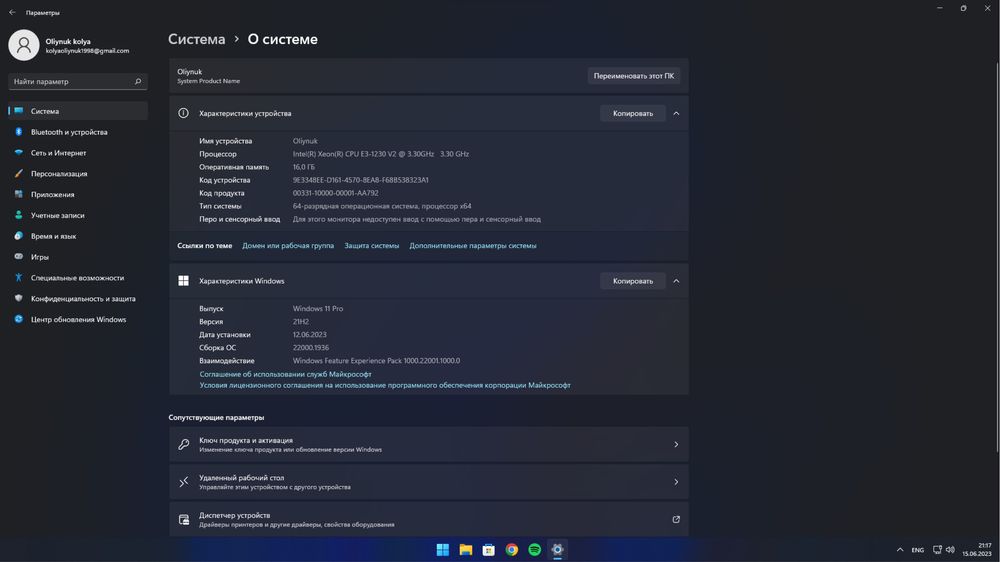Copy device specifications with Копировать

[x=633, y=114]
